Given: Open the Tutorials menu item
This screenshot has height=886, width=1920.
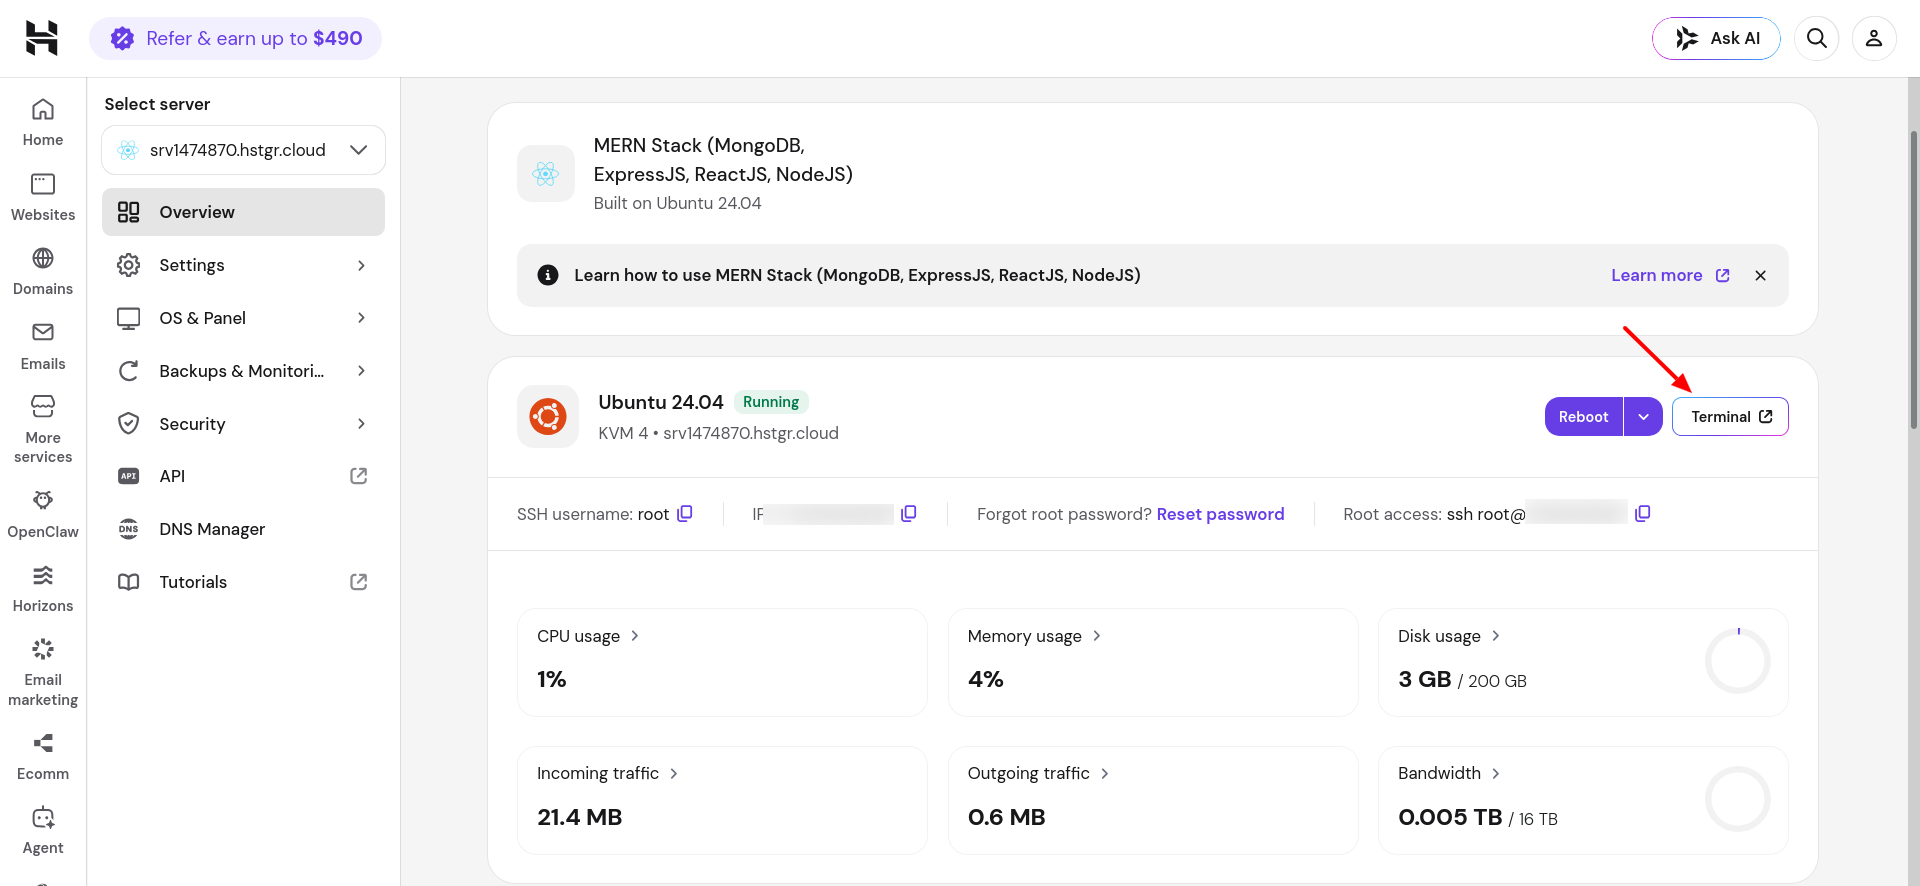Looking at the screenshot, I should pyautogui.click(x=243, y=582).
